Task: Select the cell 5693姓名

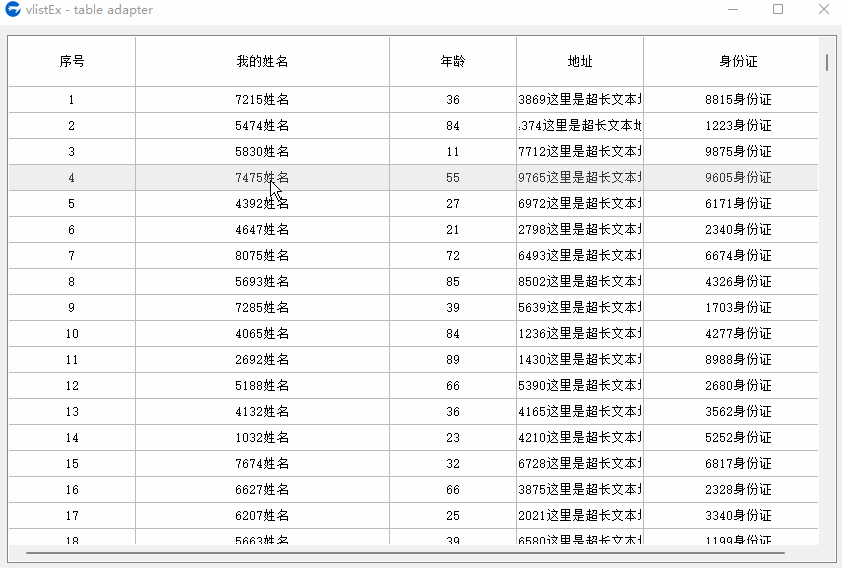Action: (263, 281)
